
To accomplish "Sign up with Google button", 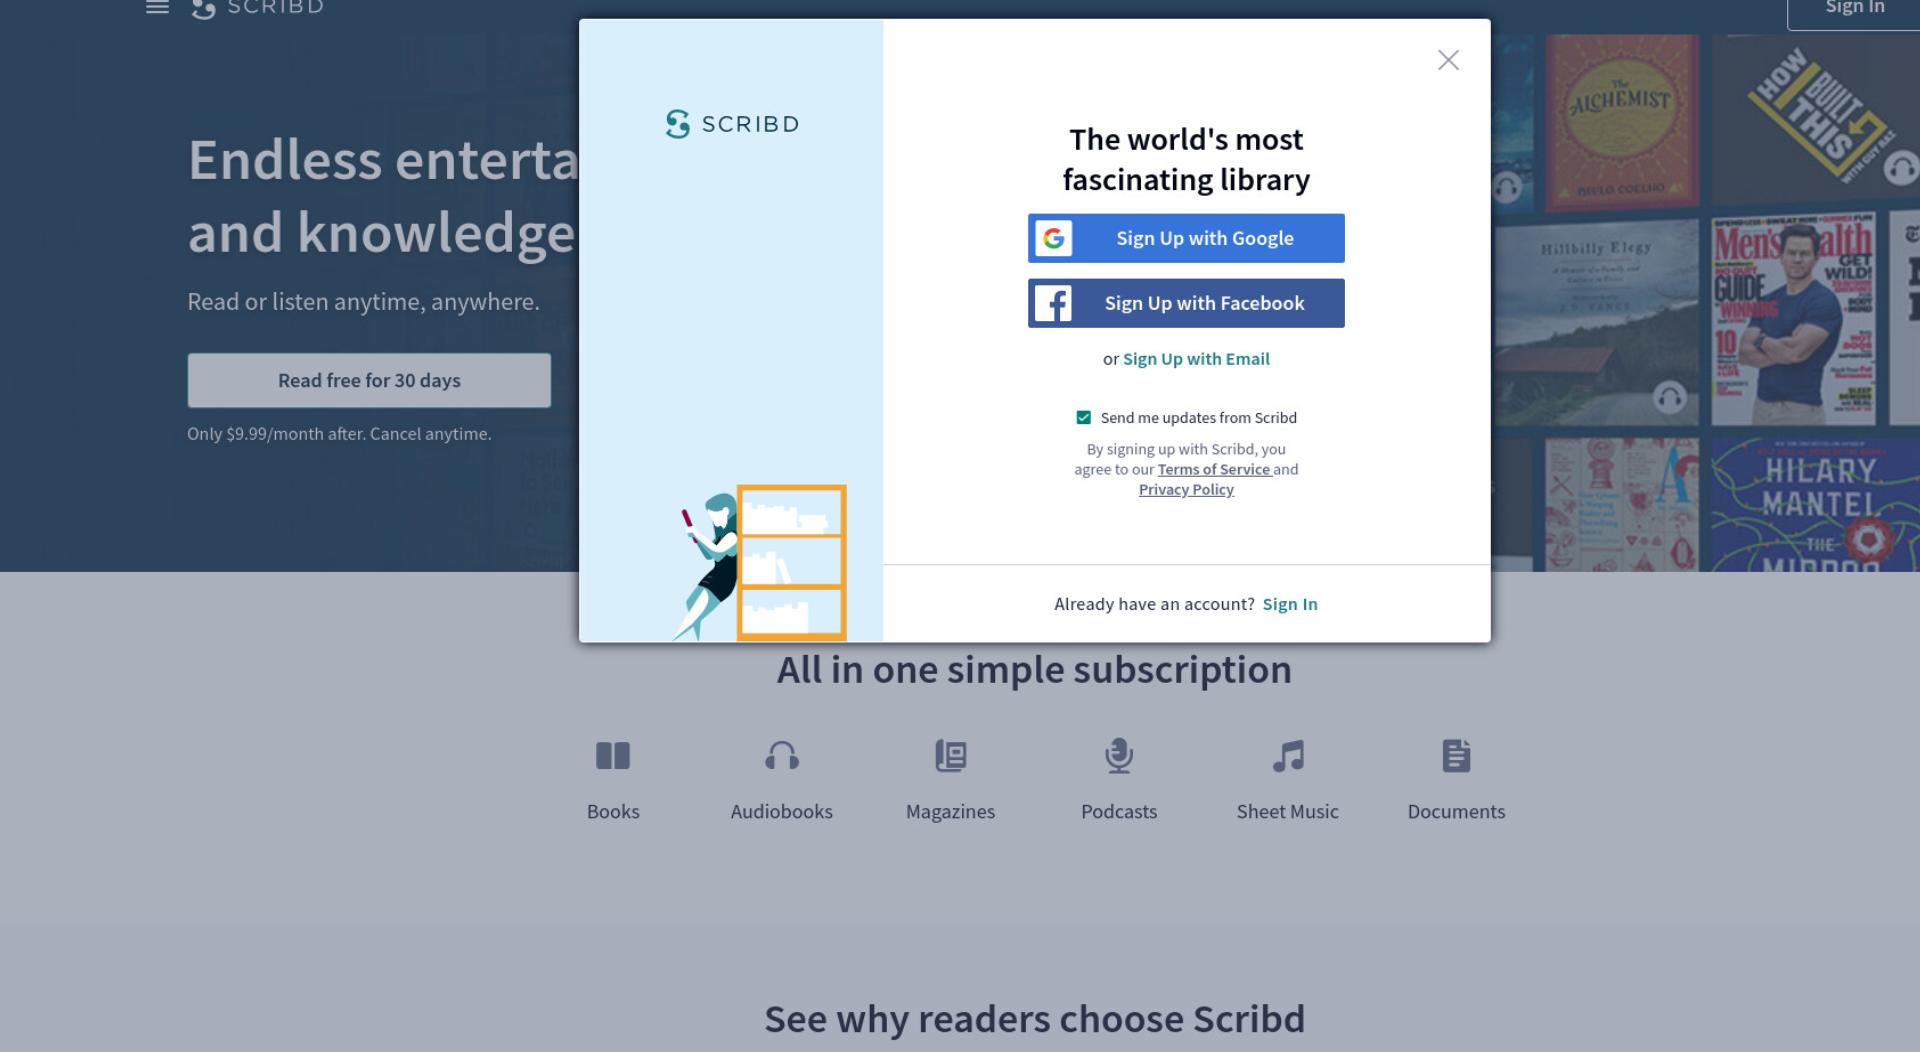I will tap(1186, 238).
